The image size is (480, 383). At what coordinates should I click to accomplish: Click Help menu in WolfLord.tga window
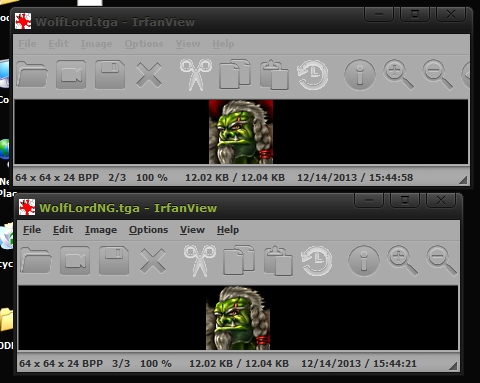pyautogui.click(x=223, y=44)
